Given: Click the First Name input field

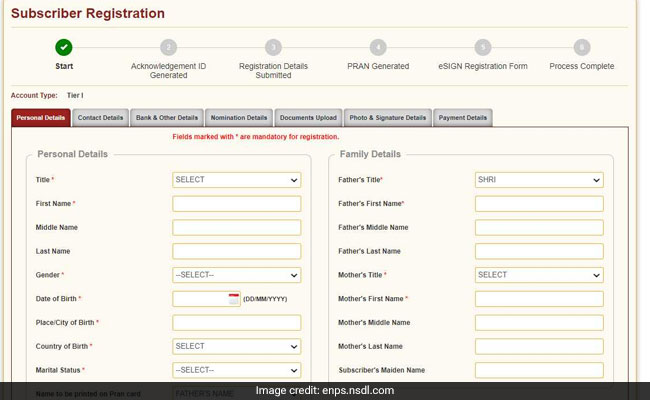Looking at the screenshot, I should (x=236, y=204).
